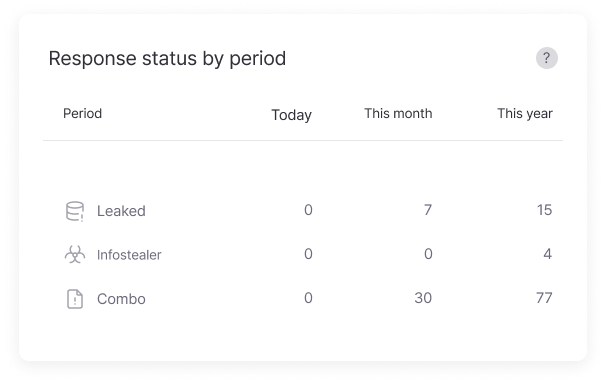This screenshot has height=383, width=606.
Task: Open Combo count 77 for this year
Action: [x=544, y=298]
